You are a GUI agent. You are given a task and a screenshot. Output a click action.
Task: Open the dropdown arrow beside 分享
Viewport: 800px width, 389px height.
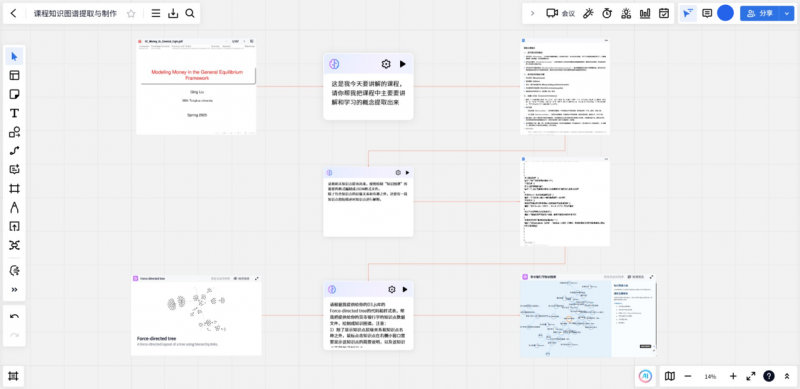tap(787, 13)
